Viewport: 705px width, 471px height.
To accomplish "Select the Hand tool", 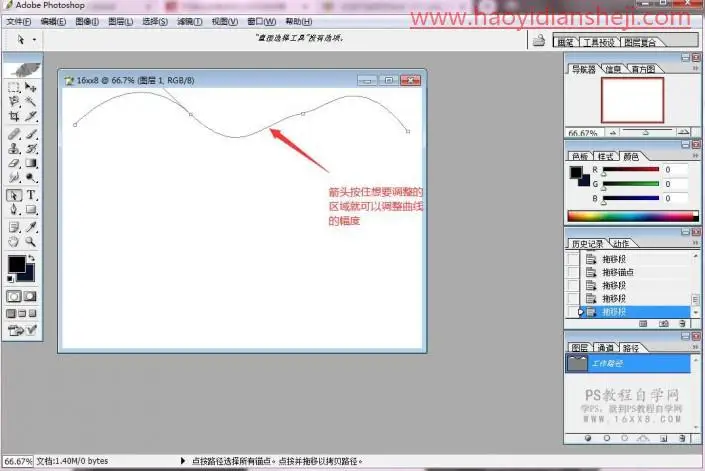I will tap(13, 242).
